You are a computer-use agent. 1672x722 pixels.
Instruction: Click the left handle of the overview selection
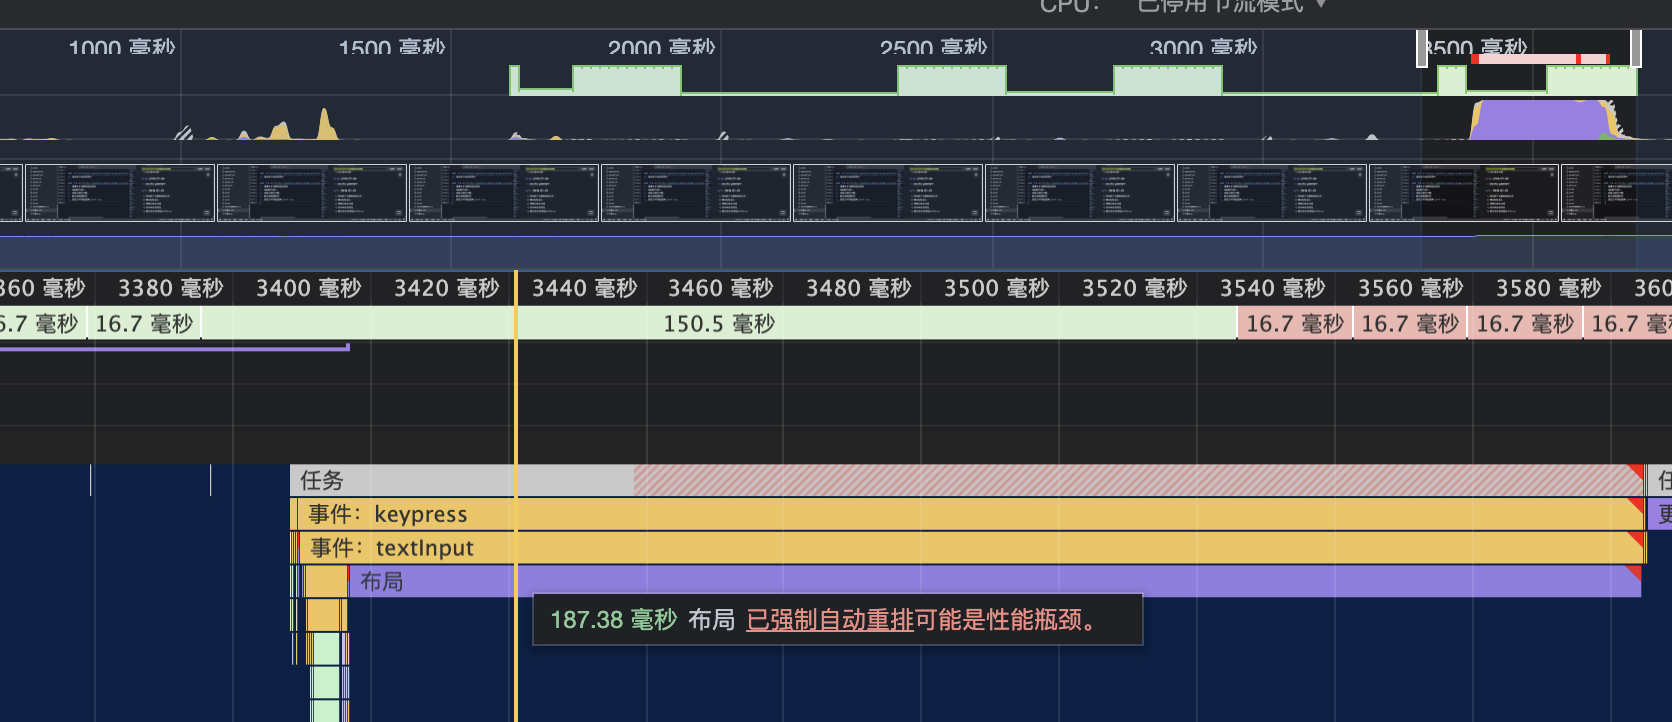tap(1422, 49)
